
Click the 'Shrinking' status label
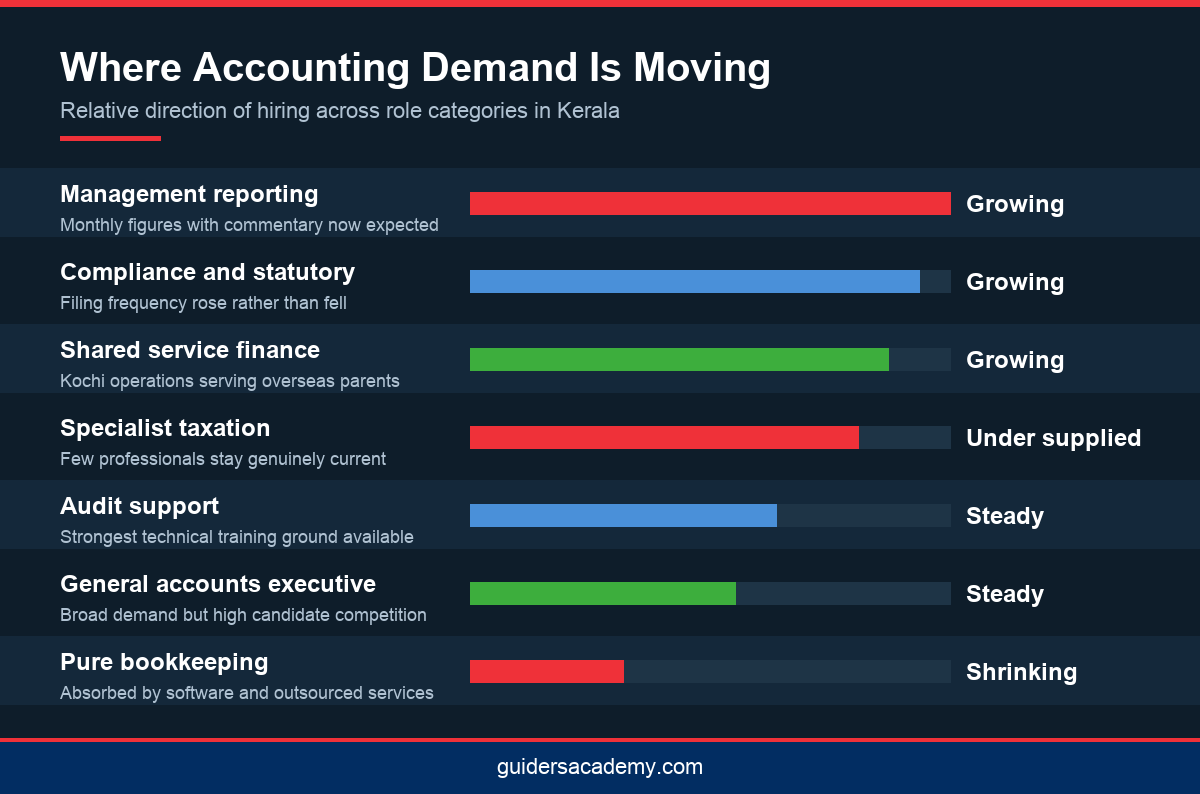(1022, 672)
